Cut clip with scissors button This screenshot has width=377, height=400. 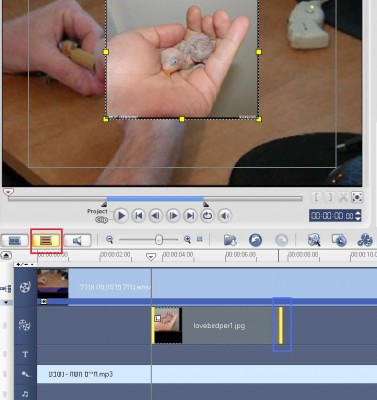(x=343, y=197)
